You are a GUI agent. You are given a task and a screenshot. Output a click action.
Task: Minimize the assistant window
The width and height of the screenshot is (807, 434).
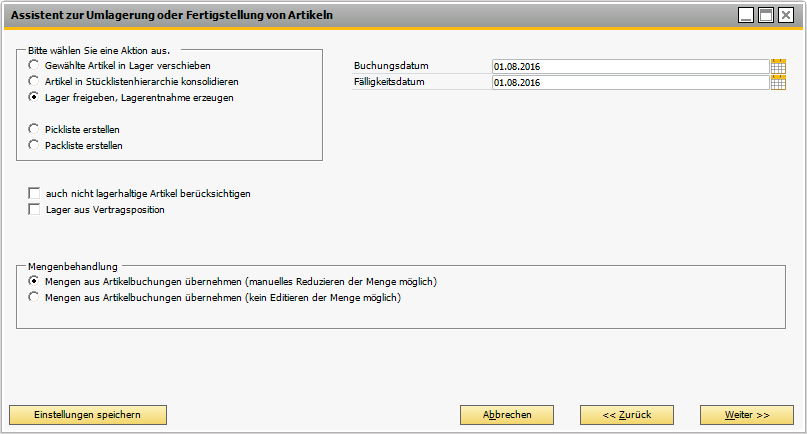point(746,15)
